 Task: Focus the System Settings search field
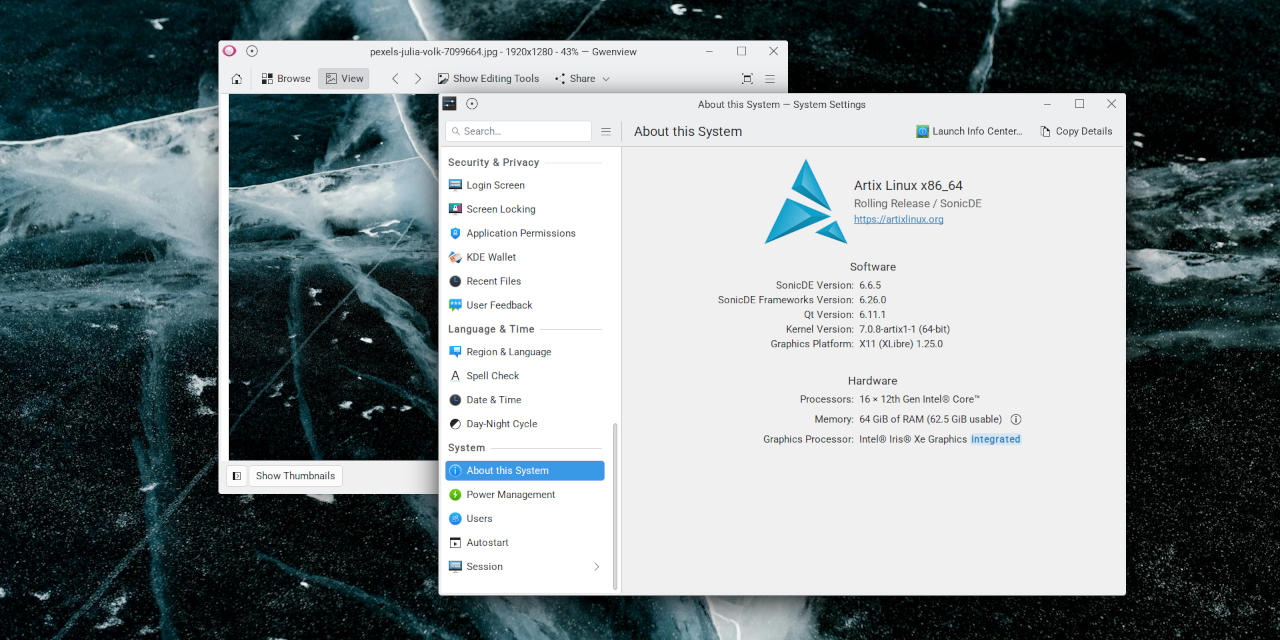[x=519, y=131]
